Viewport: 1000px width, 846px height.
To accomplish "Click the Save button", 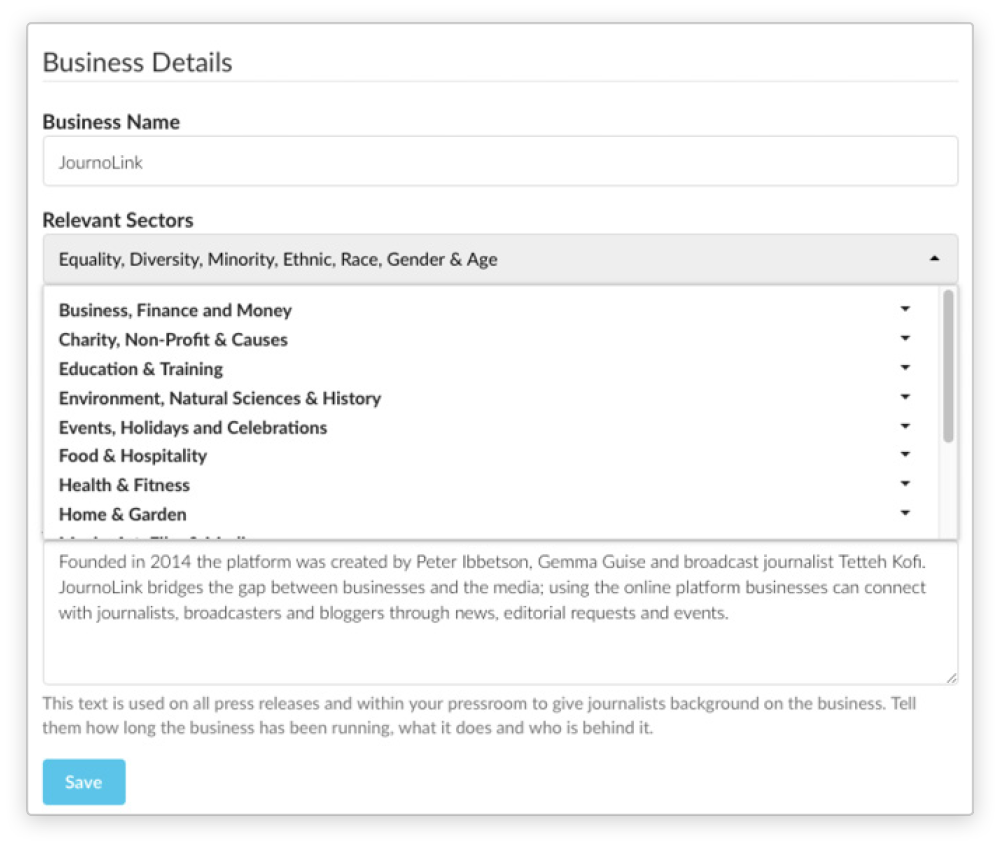I will point(84,782).
